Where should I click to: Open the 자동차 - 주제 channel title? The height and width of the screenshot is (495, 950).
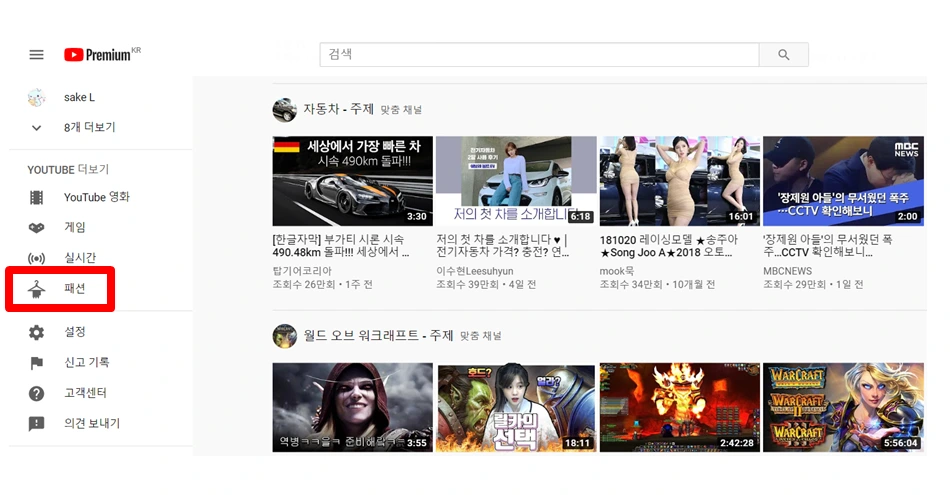(339, 109)
